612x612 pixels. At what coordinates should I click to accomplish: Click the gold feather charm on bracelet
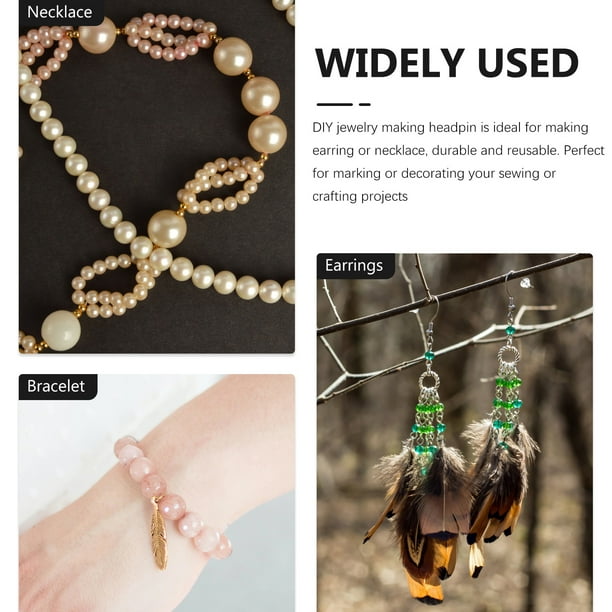[x=159, y=533]
